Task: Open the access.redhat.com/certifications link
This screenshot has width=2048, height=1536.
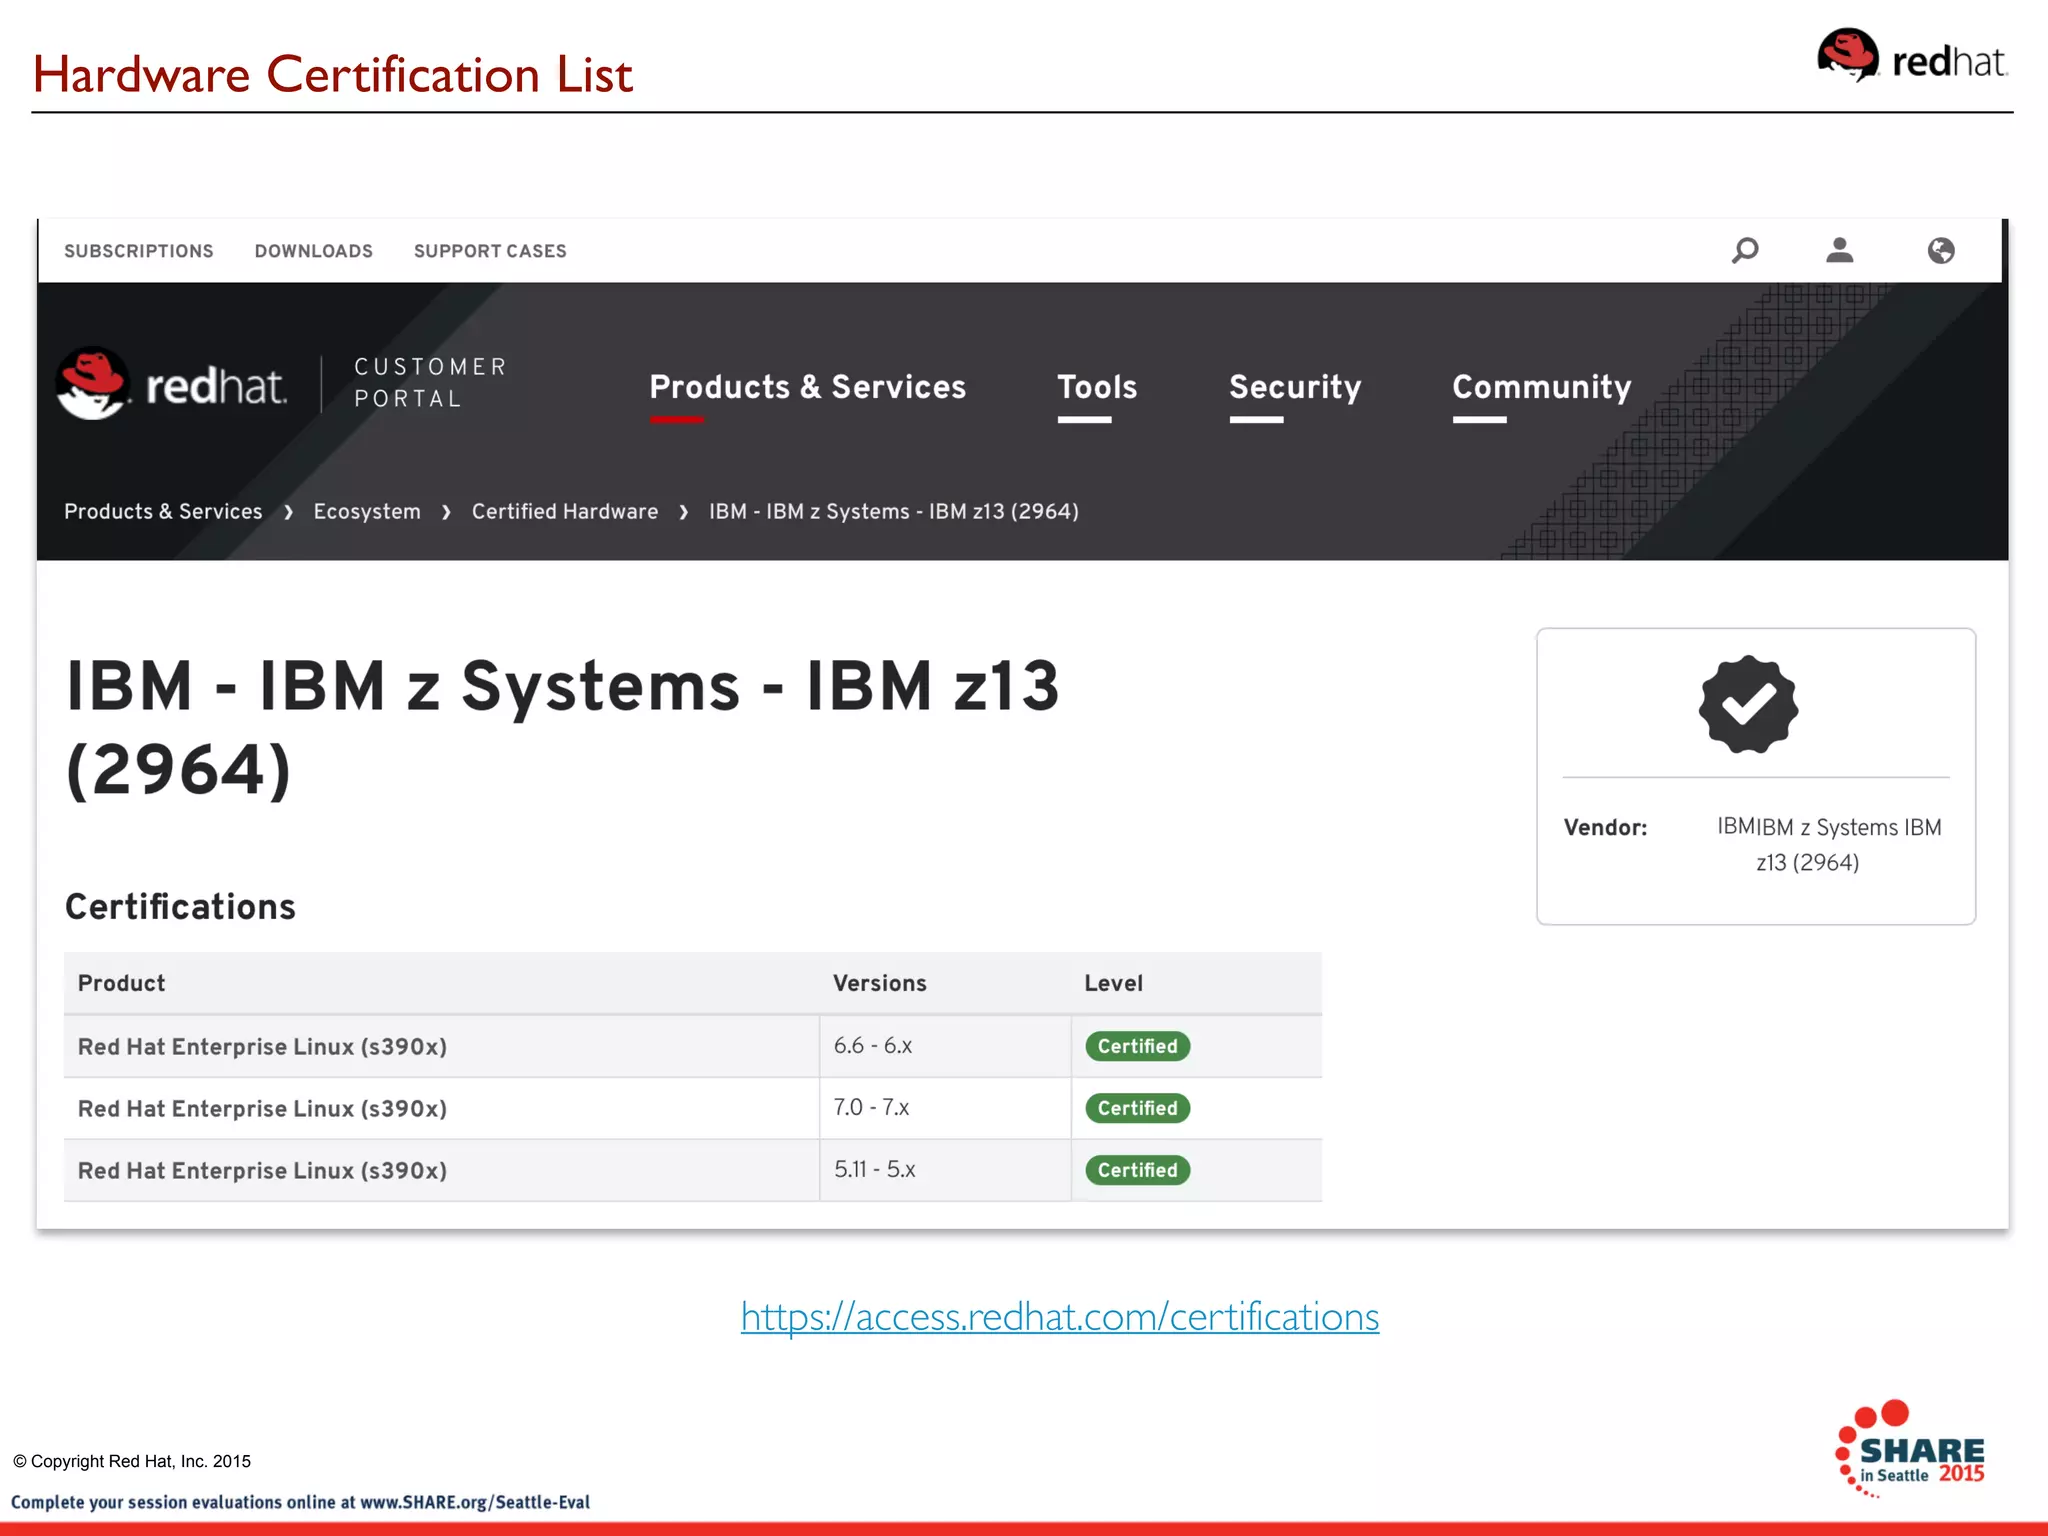Action: pos(1060,1316)
